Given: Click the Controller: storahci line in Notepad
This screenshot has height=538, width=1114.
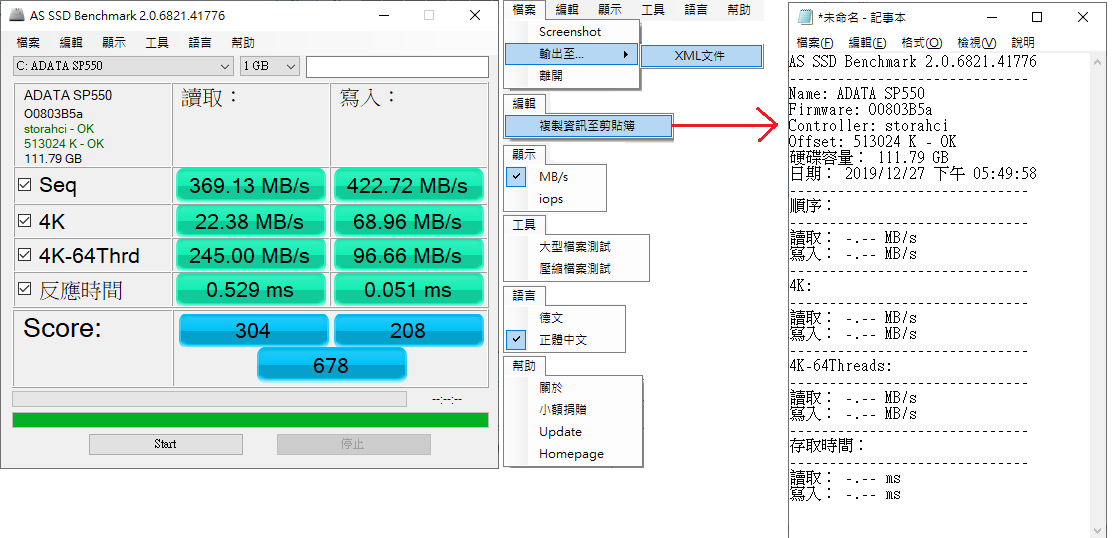Looking at the screenshot, I should click(867, 125).
